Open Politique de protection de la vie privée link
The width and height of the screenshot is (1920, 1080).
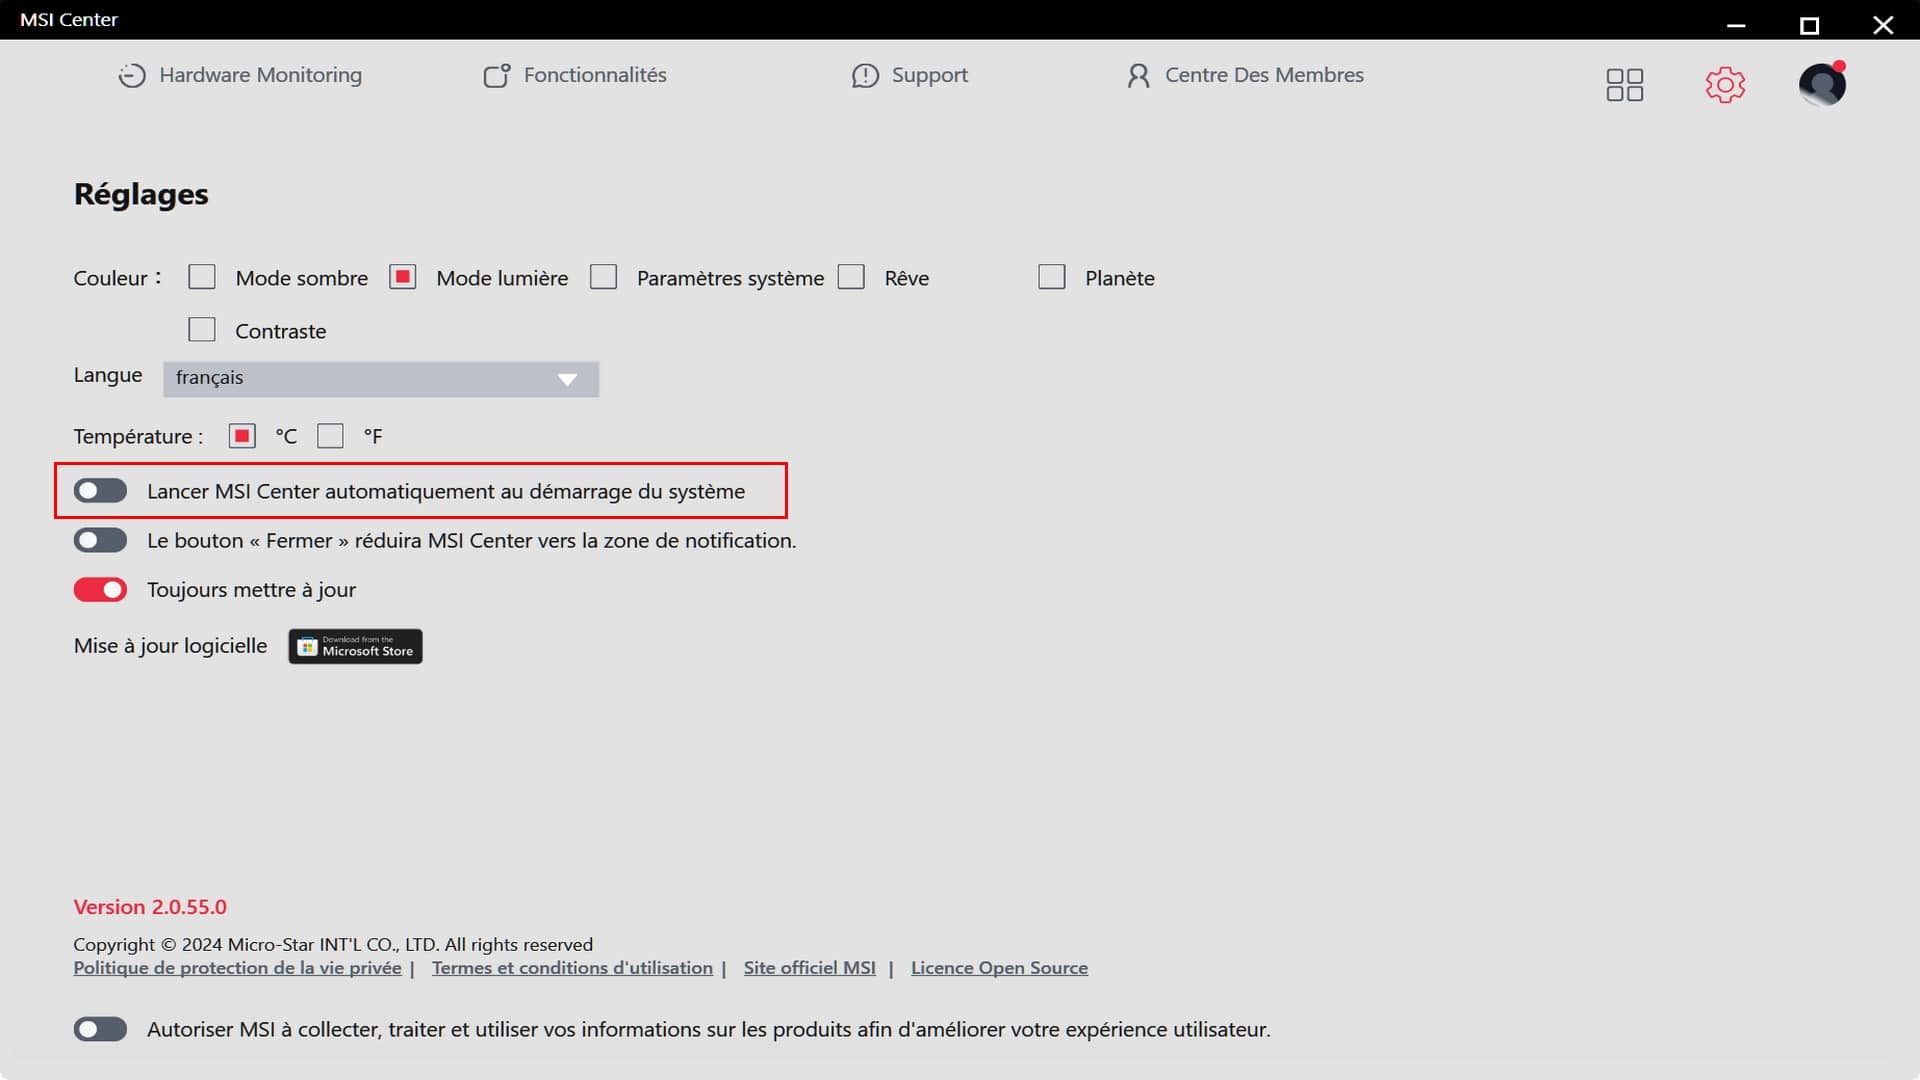click(x=237, y=968)
